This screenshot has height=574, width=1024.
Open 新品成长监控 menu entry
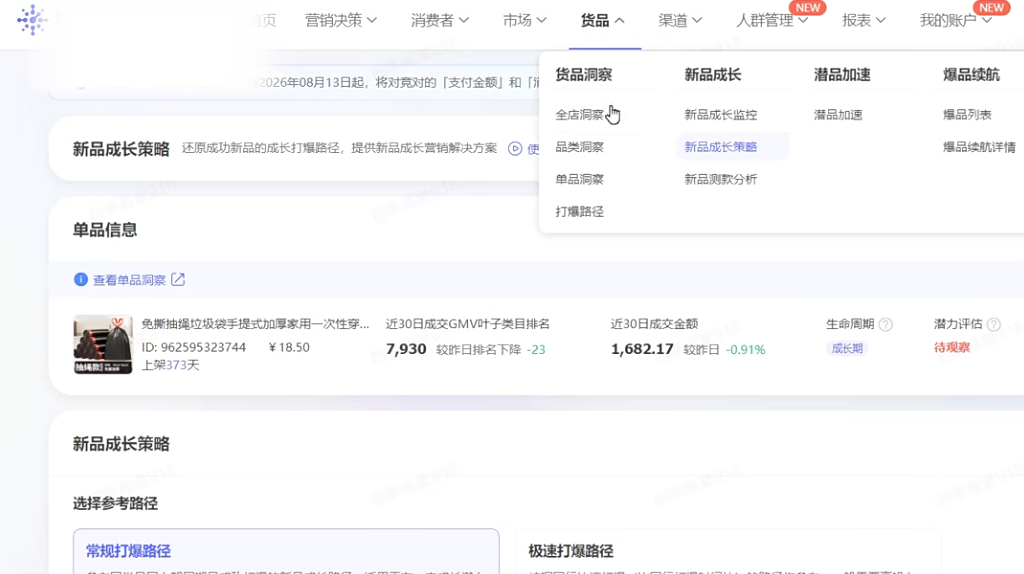720,115
